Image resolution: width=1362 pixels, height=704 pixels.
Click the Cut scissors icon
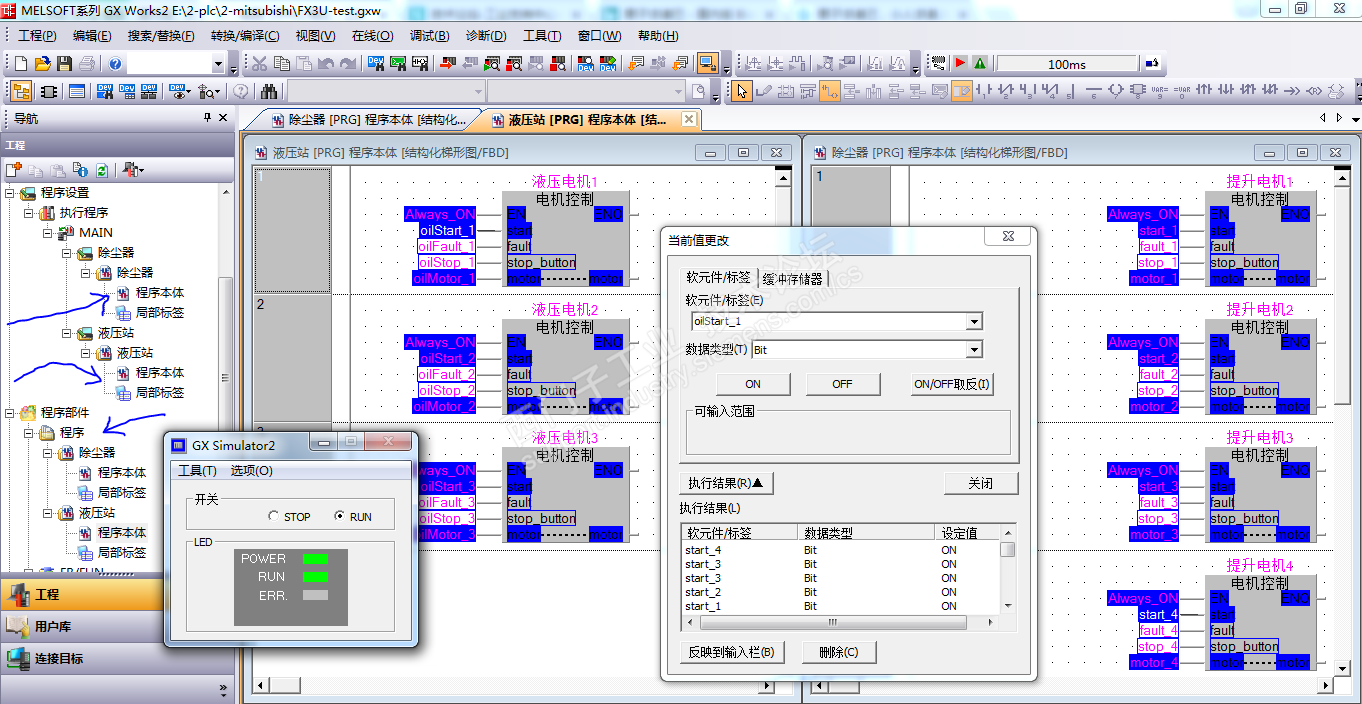pos(259,64)
